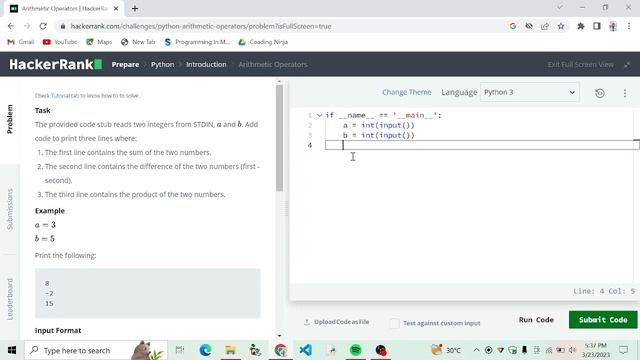Open Chrome from the taskbar

click(280, 350)
